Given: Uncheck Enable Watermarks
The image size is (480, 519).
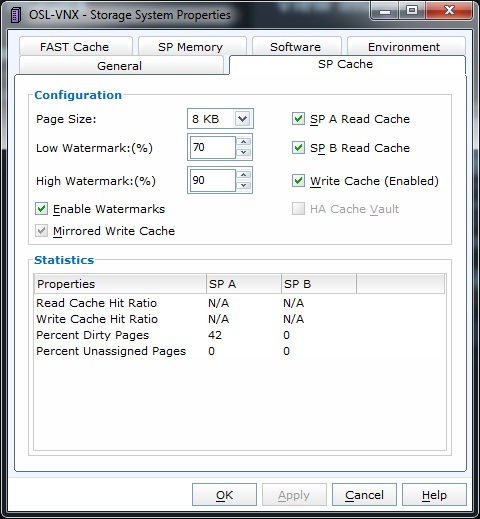Looking at the screenshot, I should [x=42, y=209].
